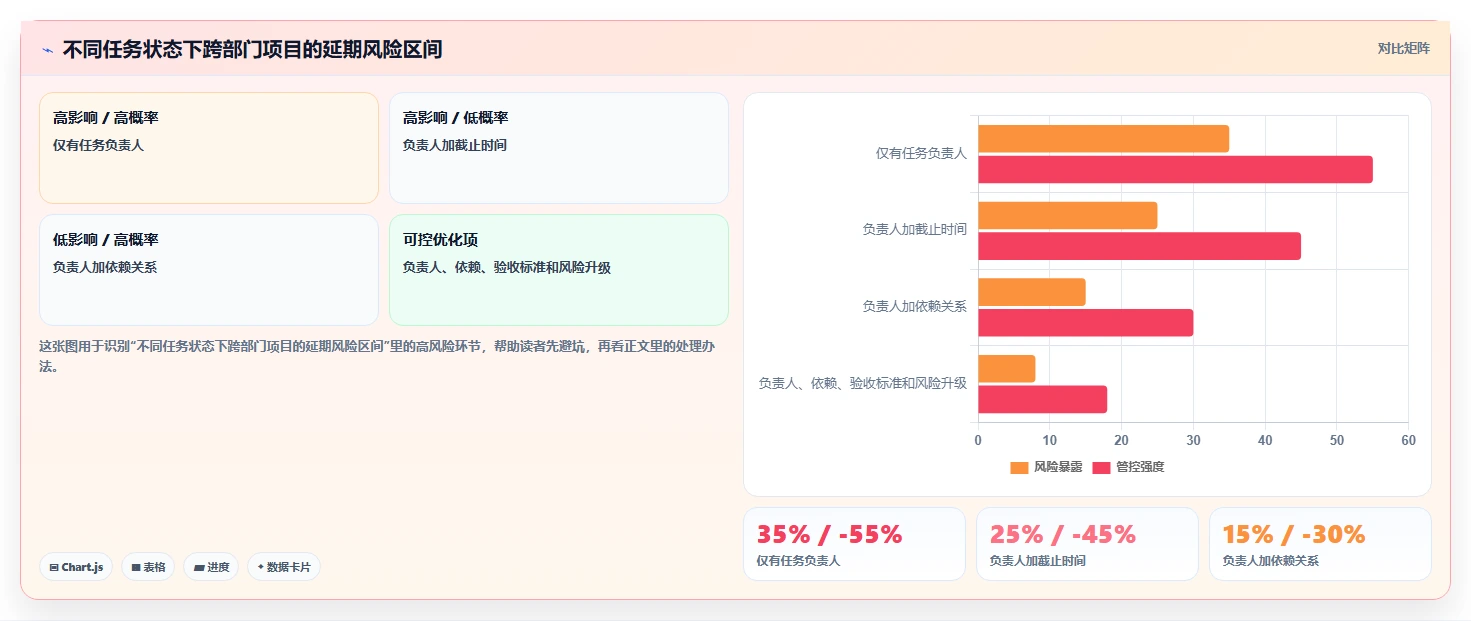Click the 25% / -45% stat value
1471x621 pixels.
[x=1062, y=534]
